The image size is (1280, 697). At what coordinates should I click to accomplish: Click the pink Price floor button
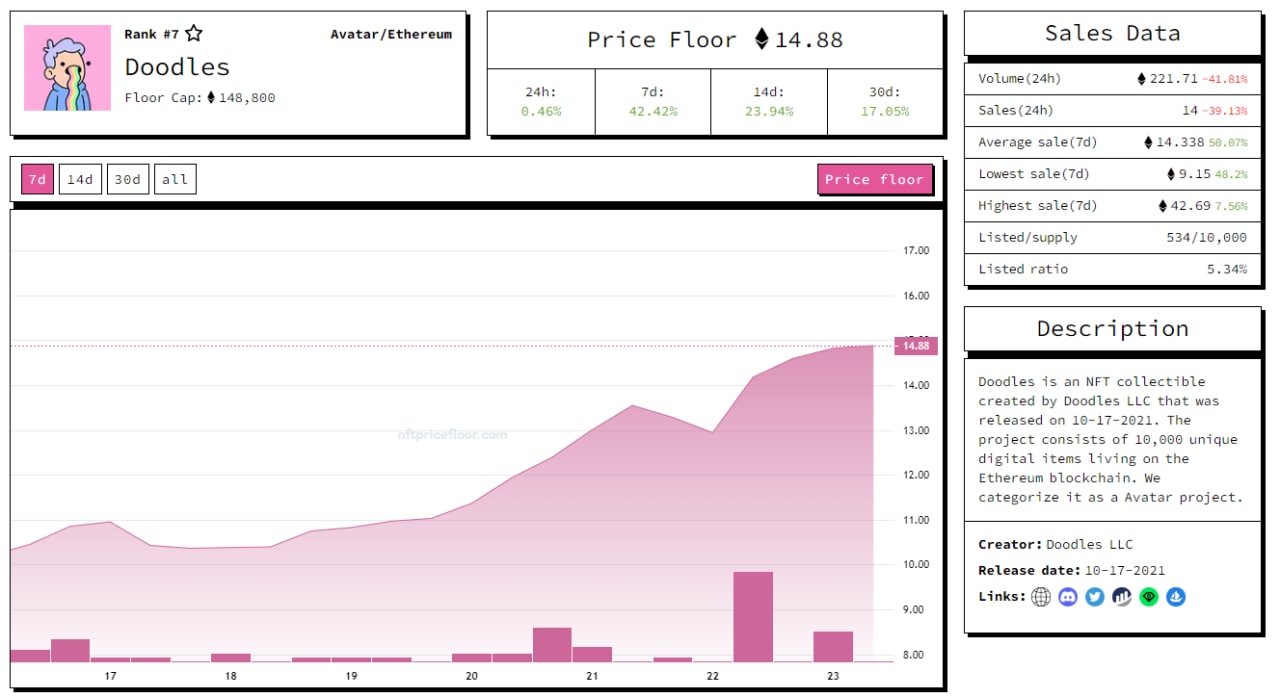(875, 179)
